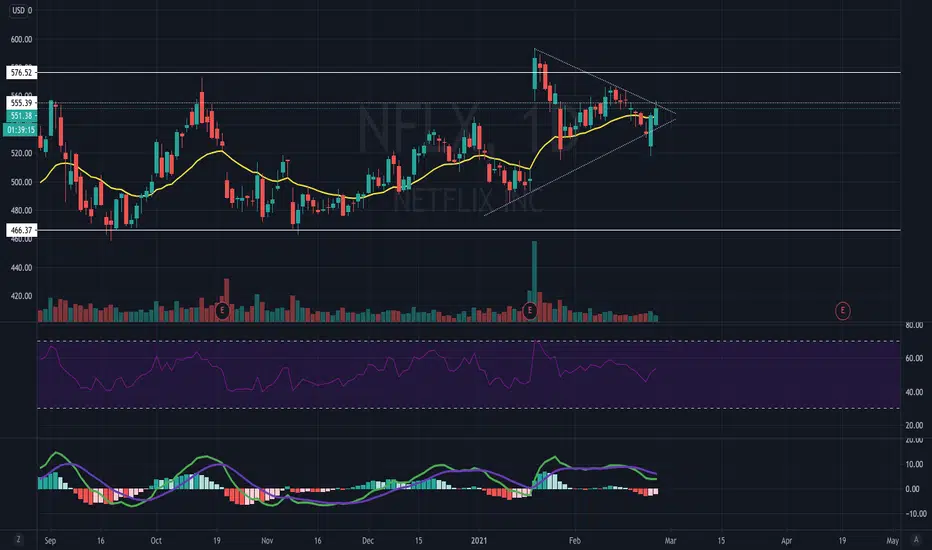Click the October earnings E marker
The image size is (932, 550).
point(222,310)
